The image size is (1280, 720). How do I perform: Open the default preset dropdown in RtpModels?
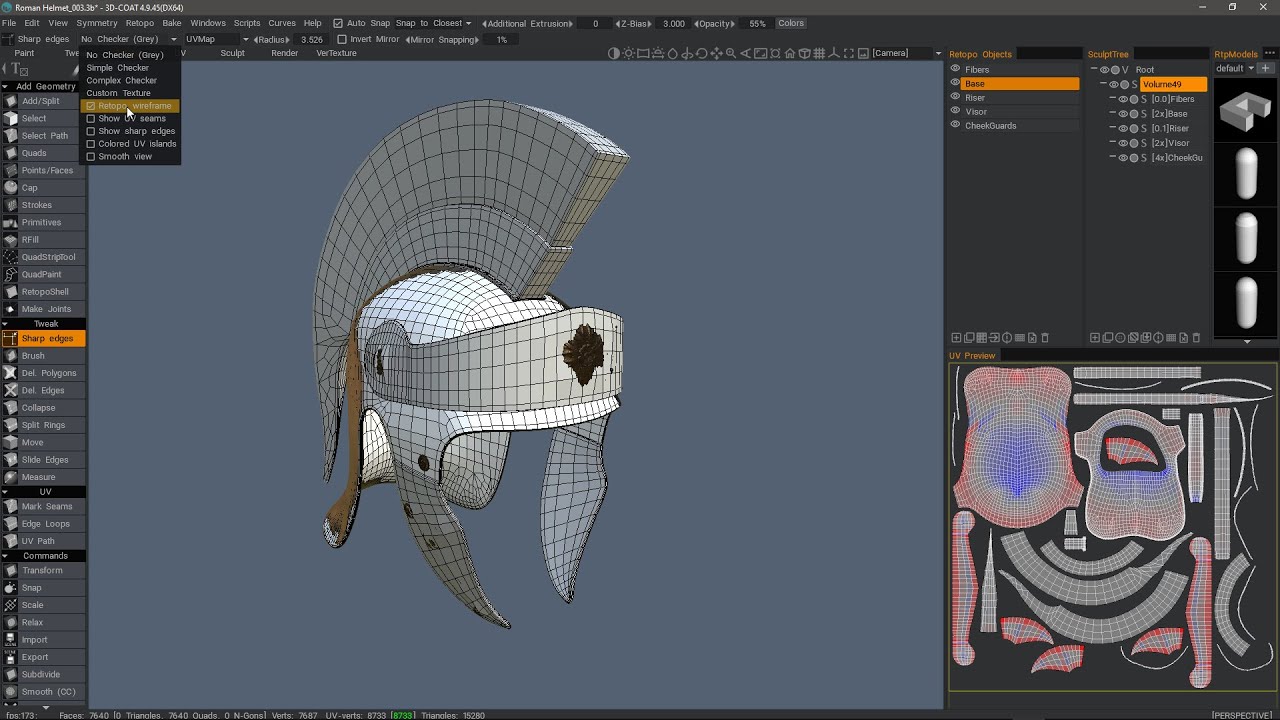tap(1235, 68)
